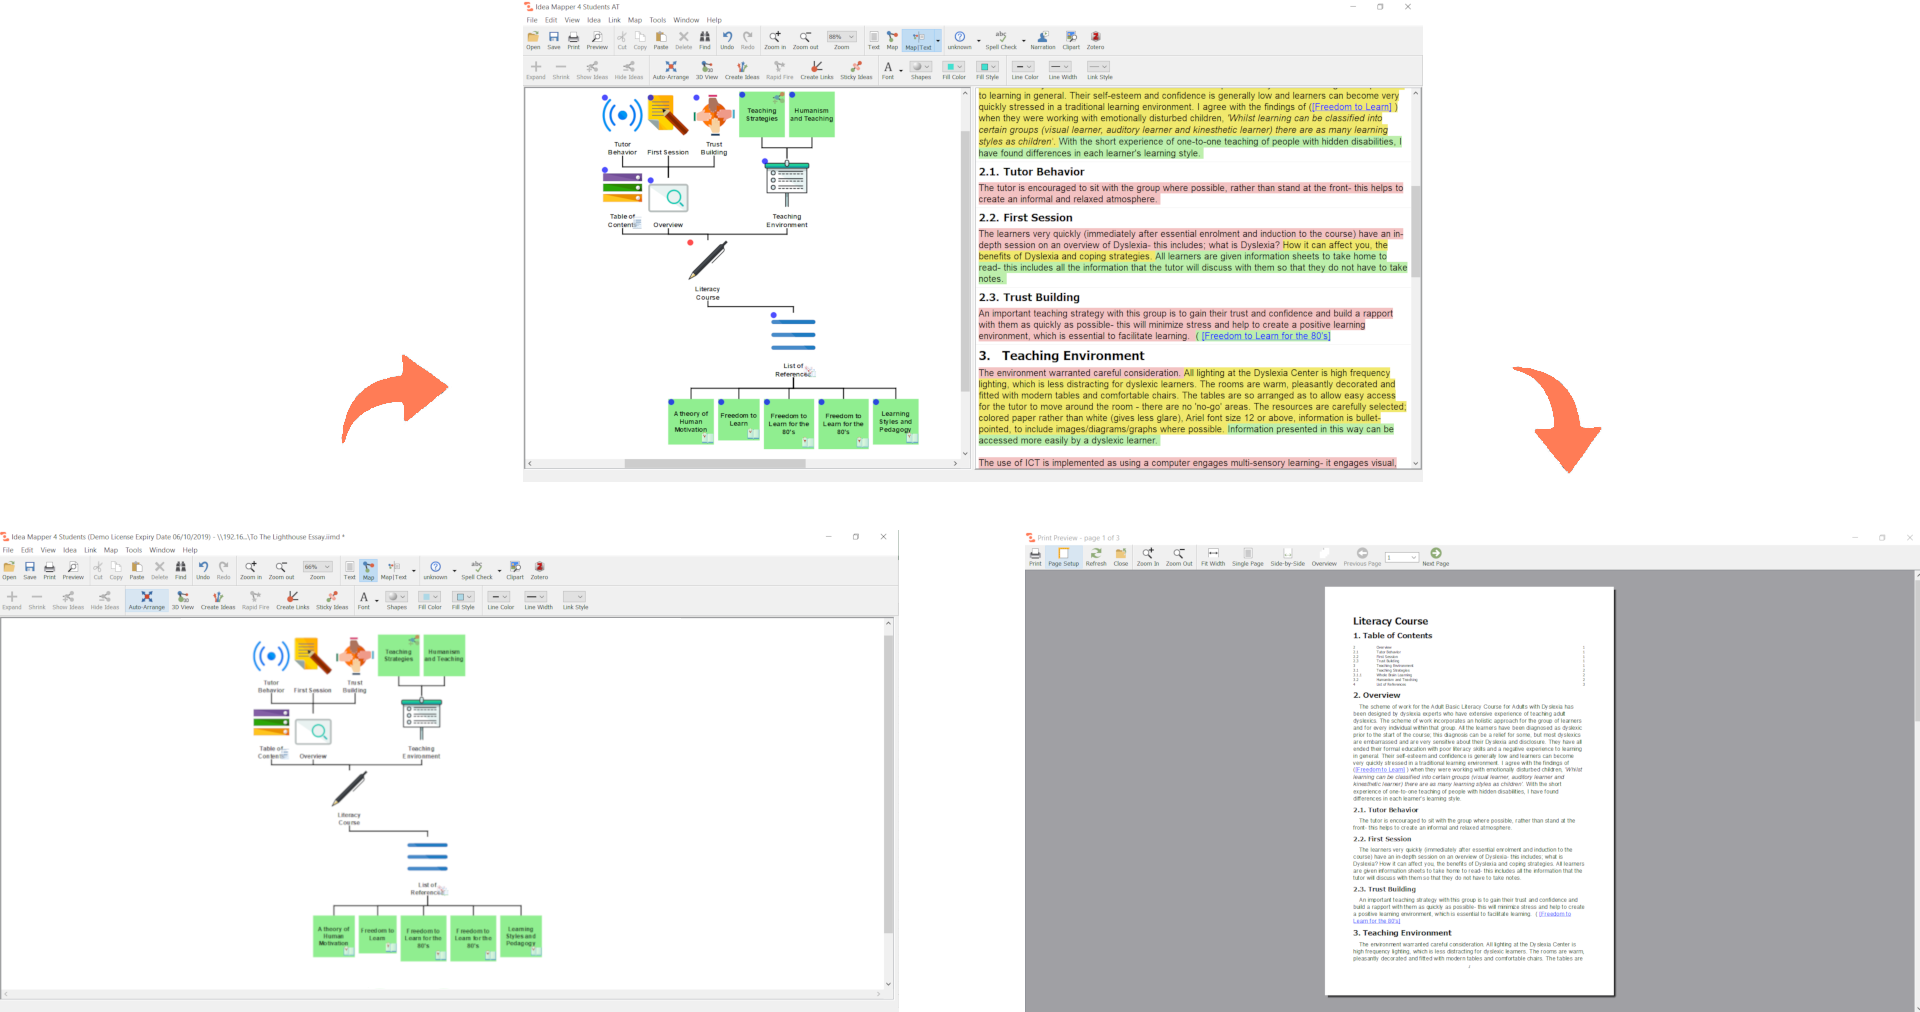Select Side-by-Side view in Print Preview
The height and width of the screenshot is (1012, 1920).
(1287, 557)
